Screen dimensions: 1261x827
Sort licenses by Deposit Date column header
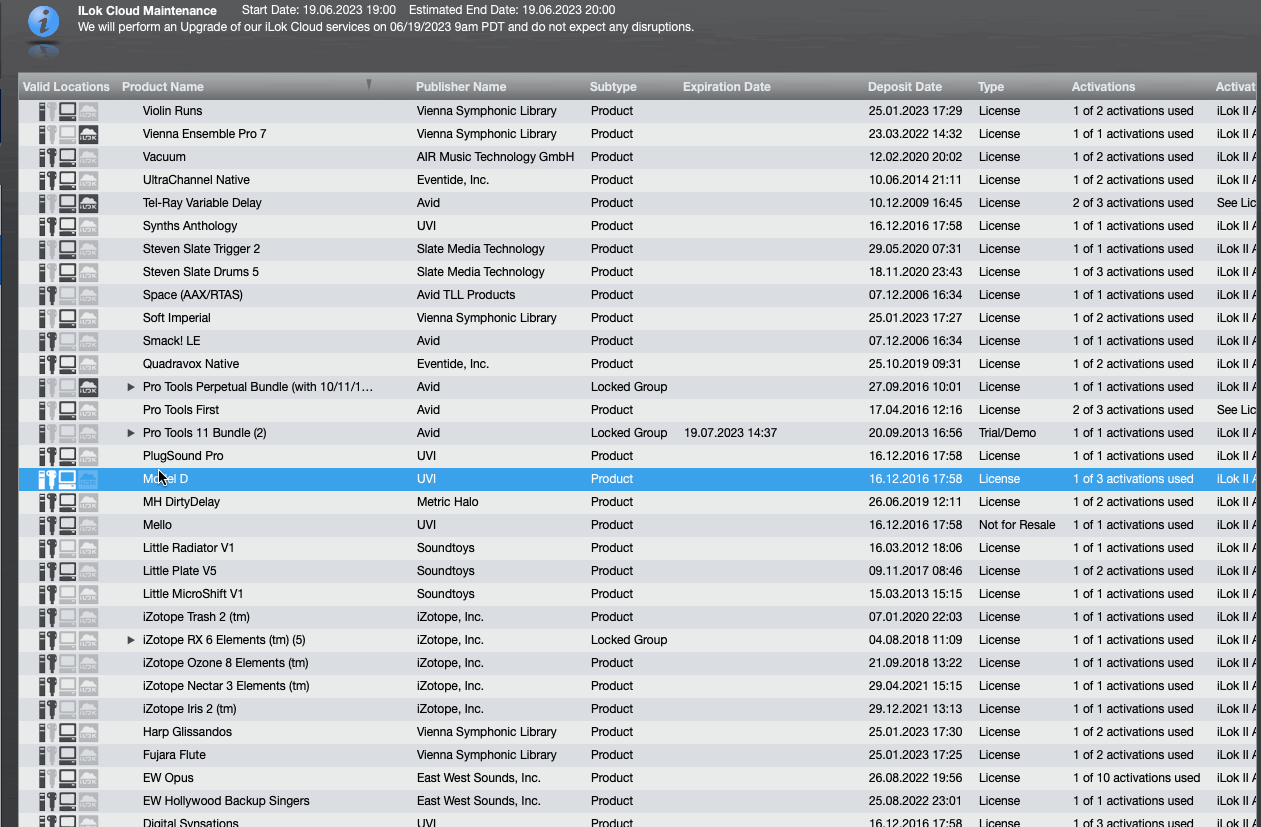click(x=905, y=87)
